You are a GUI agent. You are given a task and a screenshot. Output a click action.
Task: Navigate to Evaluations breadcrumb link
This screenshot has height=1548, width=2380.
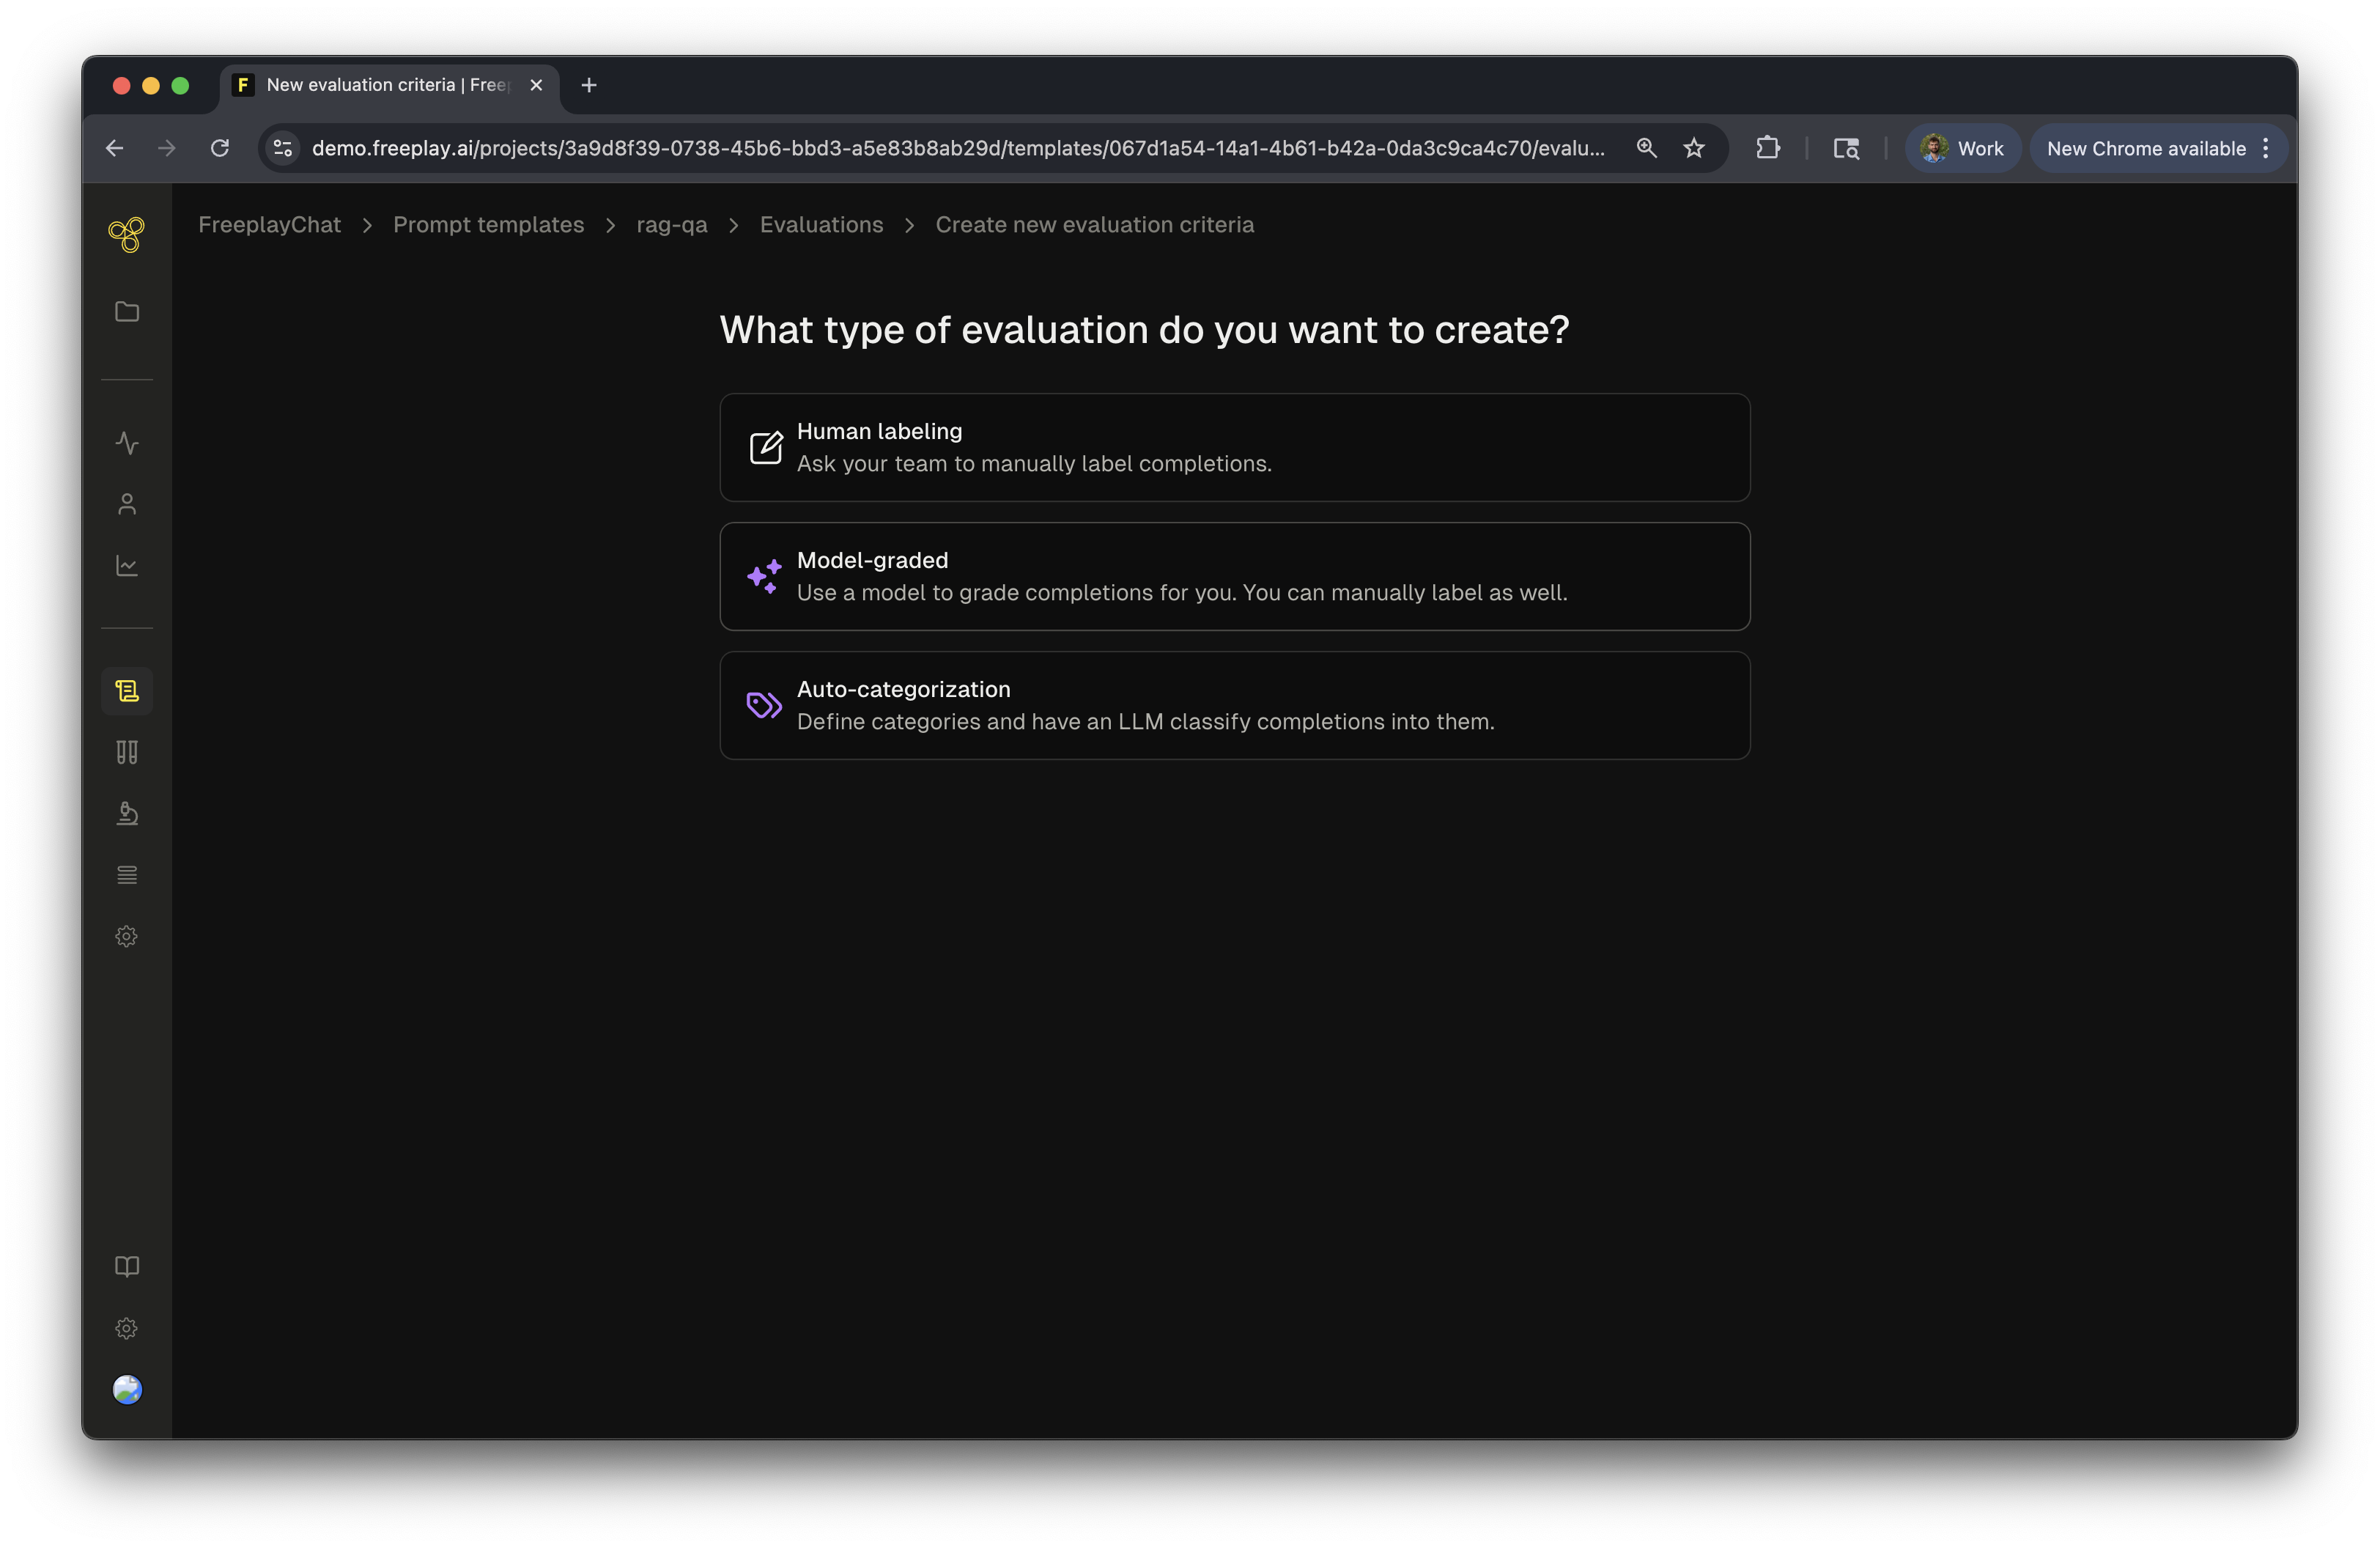[821, 225]
